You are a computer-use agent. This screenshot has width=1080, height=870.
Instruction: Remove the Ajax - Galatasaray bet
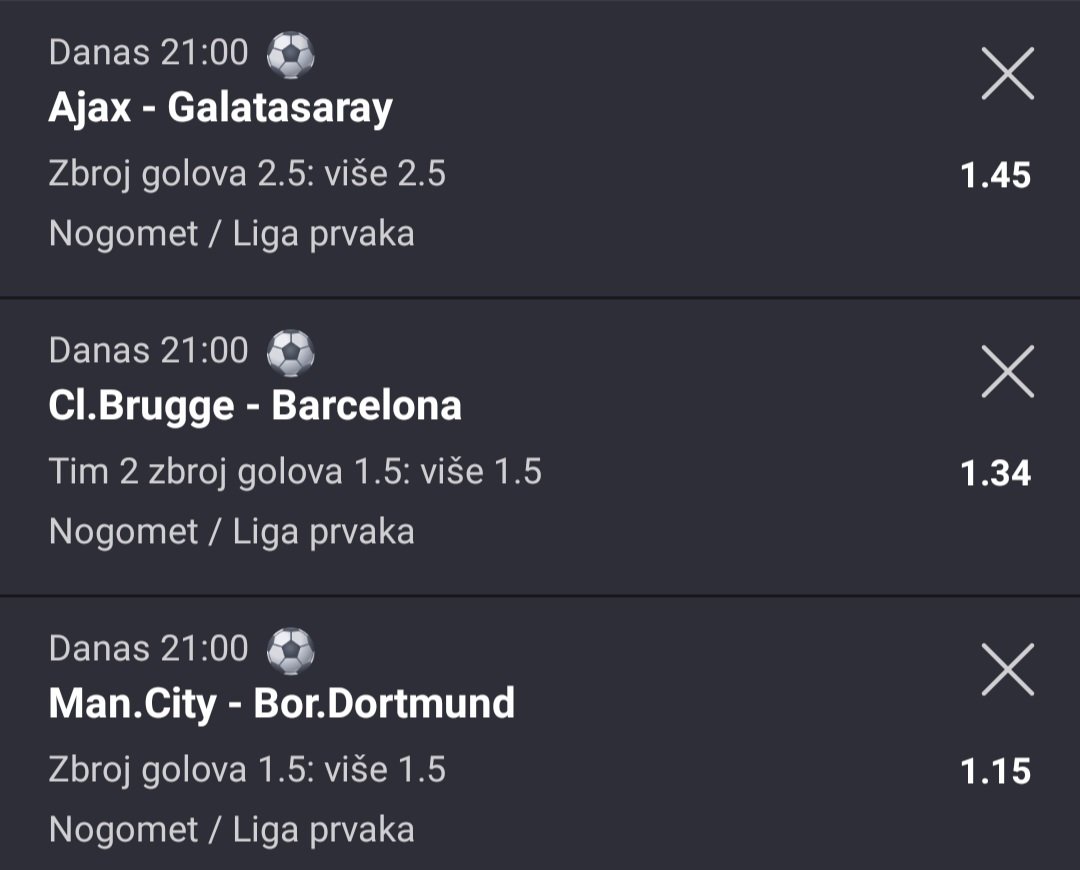pyautogui.click(x=1007, y=75)
